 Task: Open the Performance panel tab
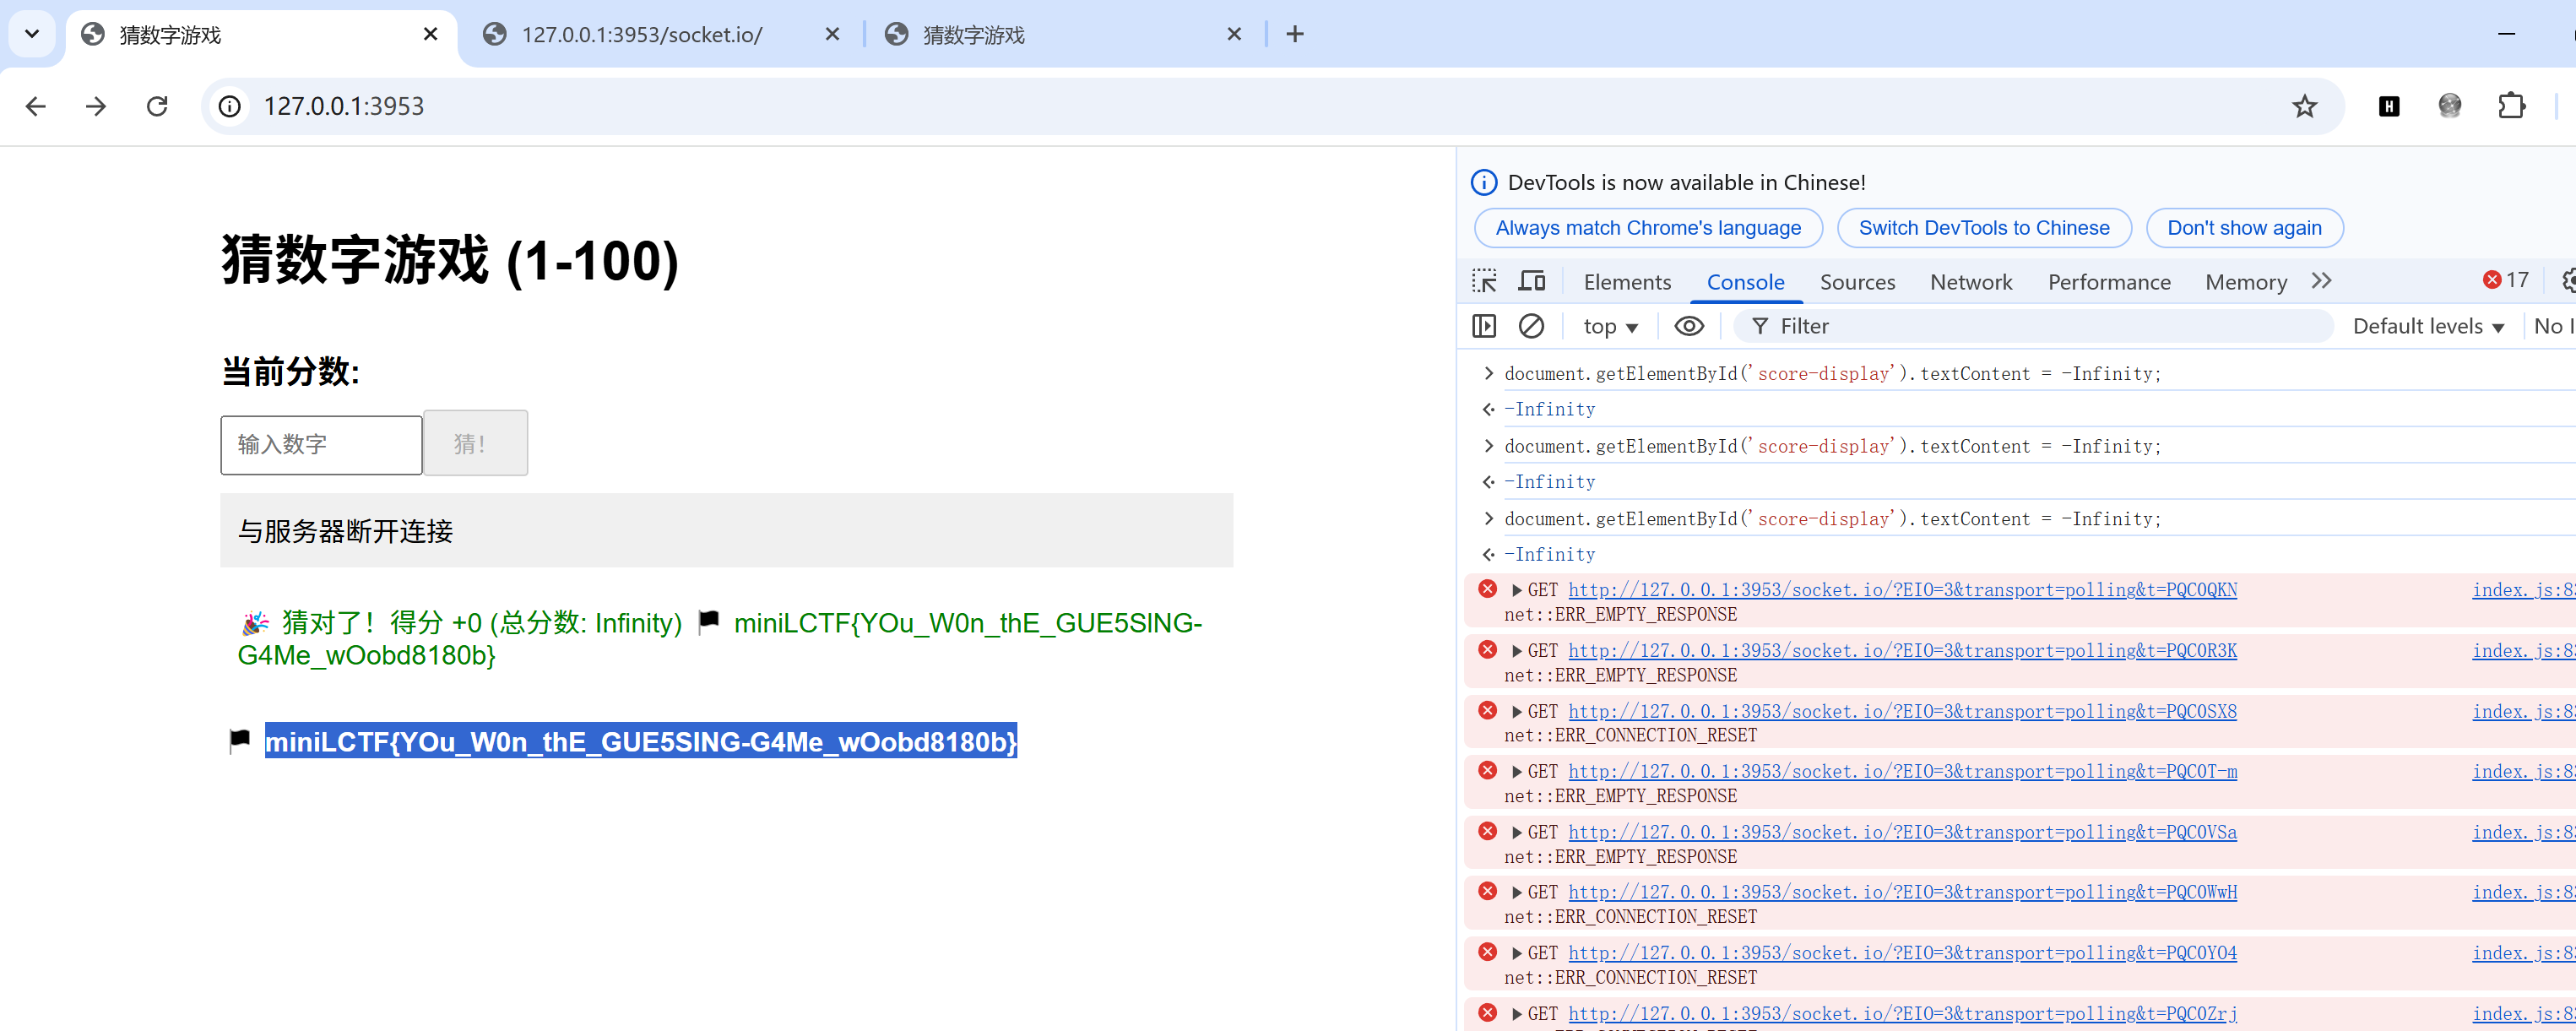2109,282
